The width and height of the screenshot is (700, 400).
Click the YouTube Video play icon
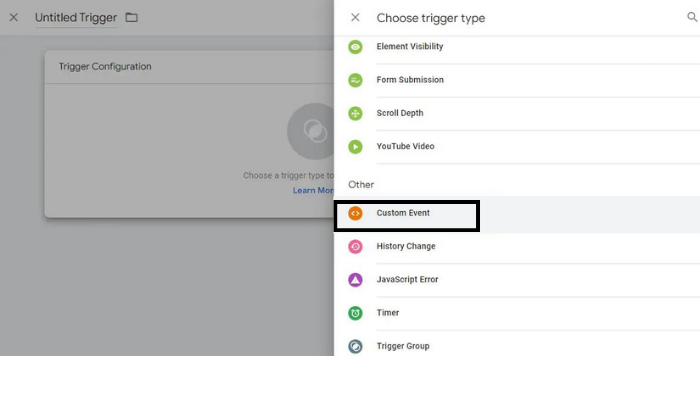coord(355,147)
